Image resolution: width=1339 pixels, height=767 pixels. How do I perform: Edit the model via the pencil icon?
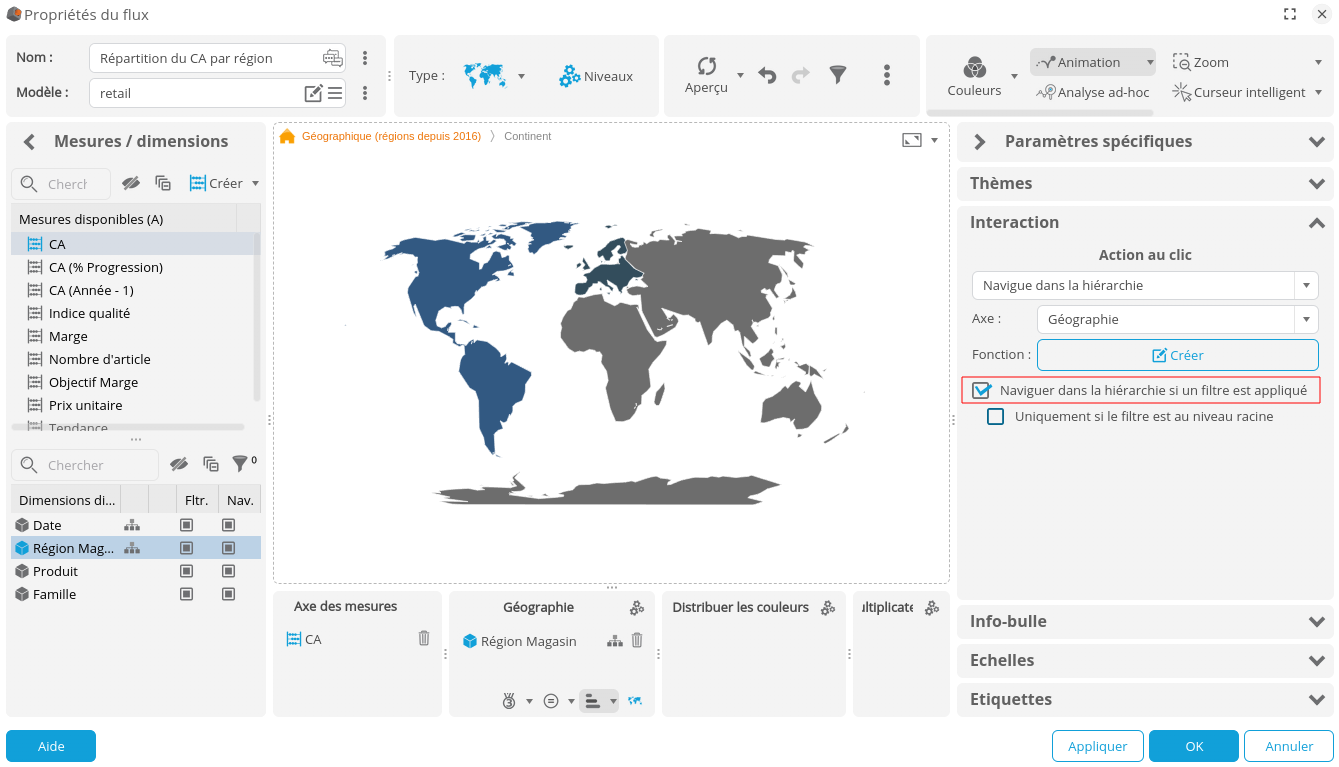coord(313,93)
